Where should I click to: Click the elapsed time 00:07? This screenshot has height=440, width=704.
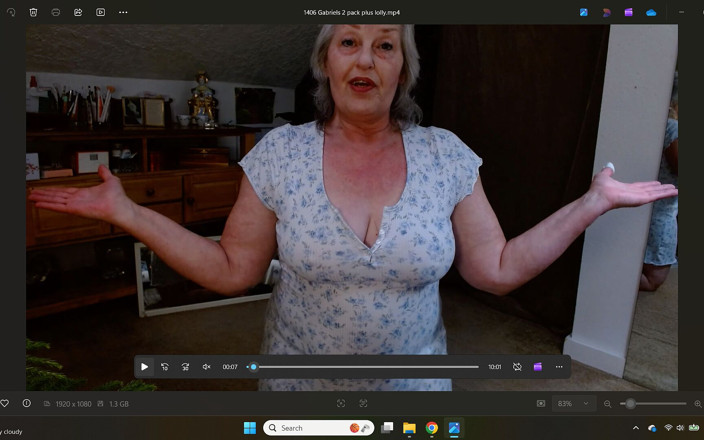[x=230, y=367]
